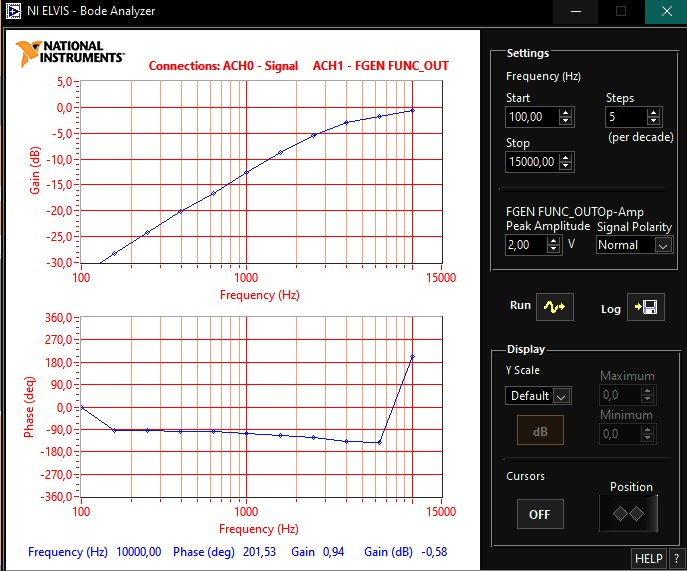The width and height of the screenshot is (687, 571).
Task: Increment the Y Scale Maximum value
Action: (647, 391)
